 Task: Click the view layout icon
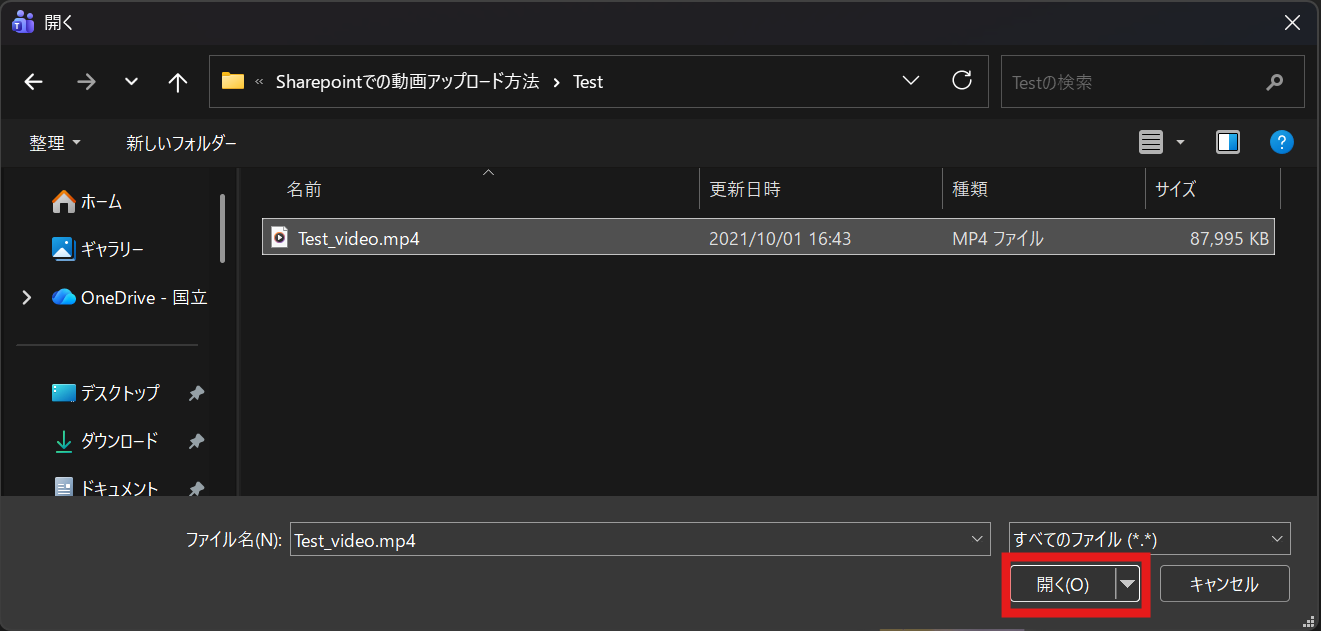click(1151, 143)
